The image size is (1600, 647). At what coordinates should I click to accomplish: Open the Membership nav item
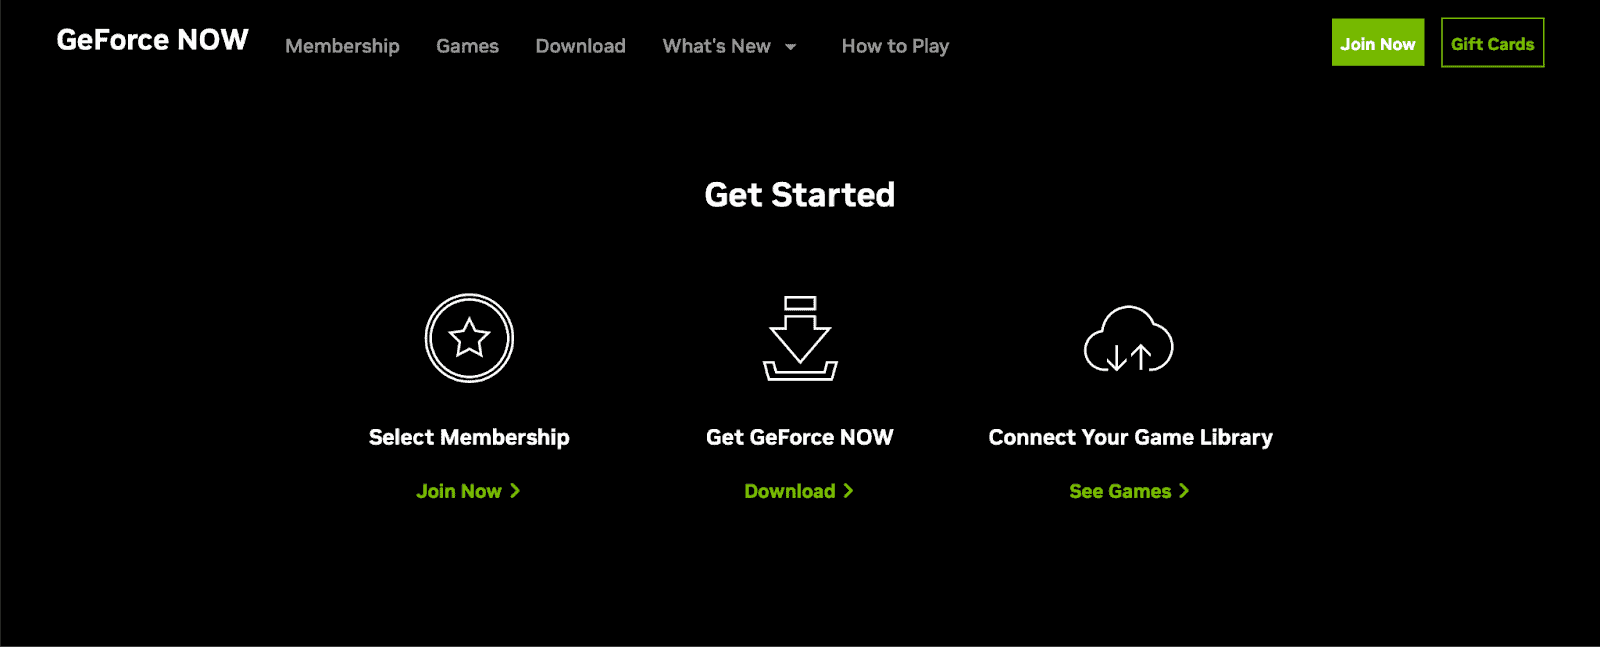(342, 46)
